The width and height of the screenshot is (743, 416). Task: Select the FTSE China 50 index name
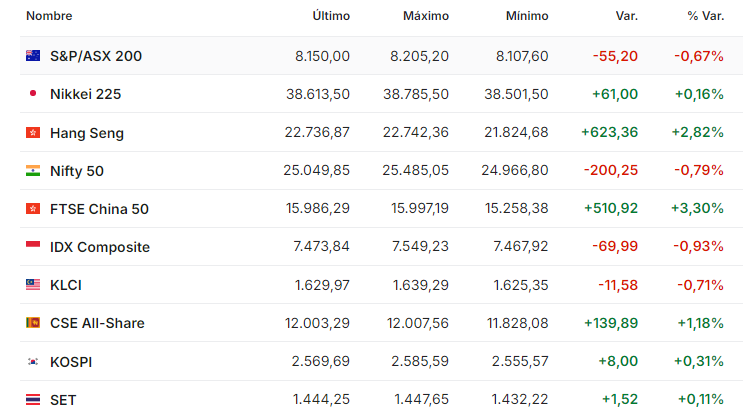(x=99, y=209)
